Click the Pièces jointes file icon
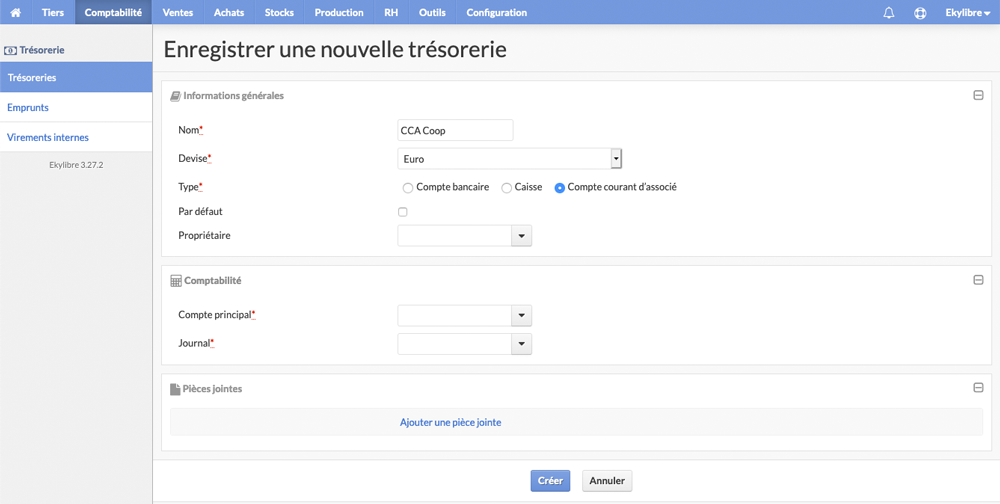Image resolution: width=1000 pixels, height=504 pixels. click(175, 389)
